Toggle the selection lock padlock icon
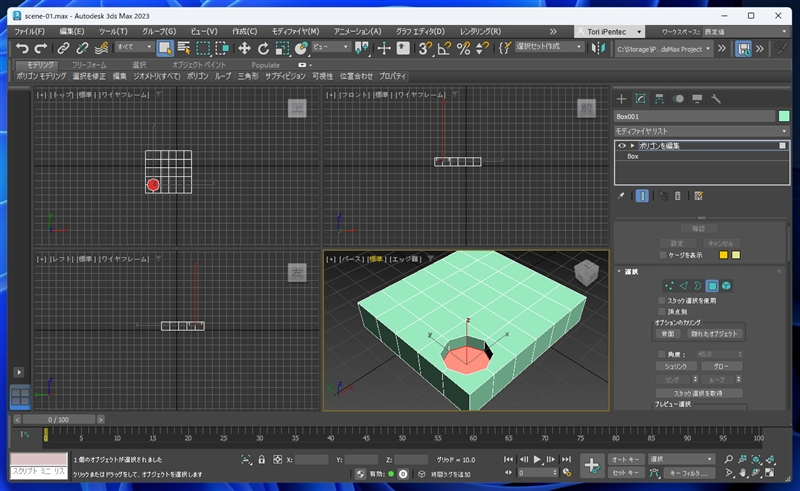Image resolution: width=800 pixels, height=491 pixels. click(x=262, y=460)
